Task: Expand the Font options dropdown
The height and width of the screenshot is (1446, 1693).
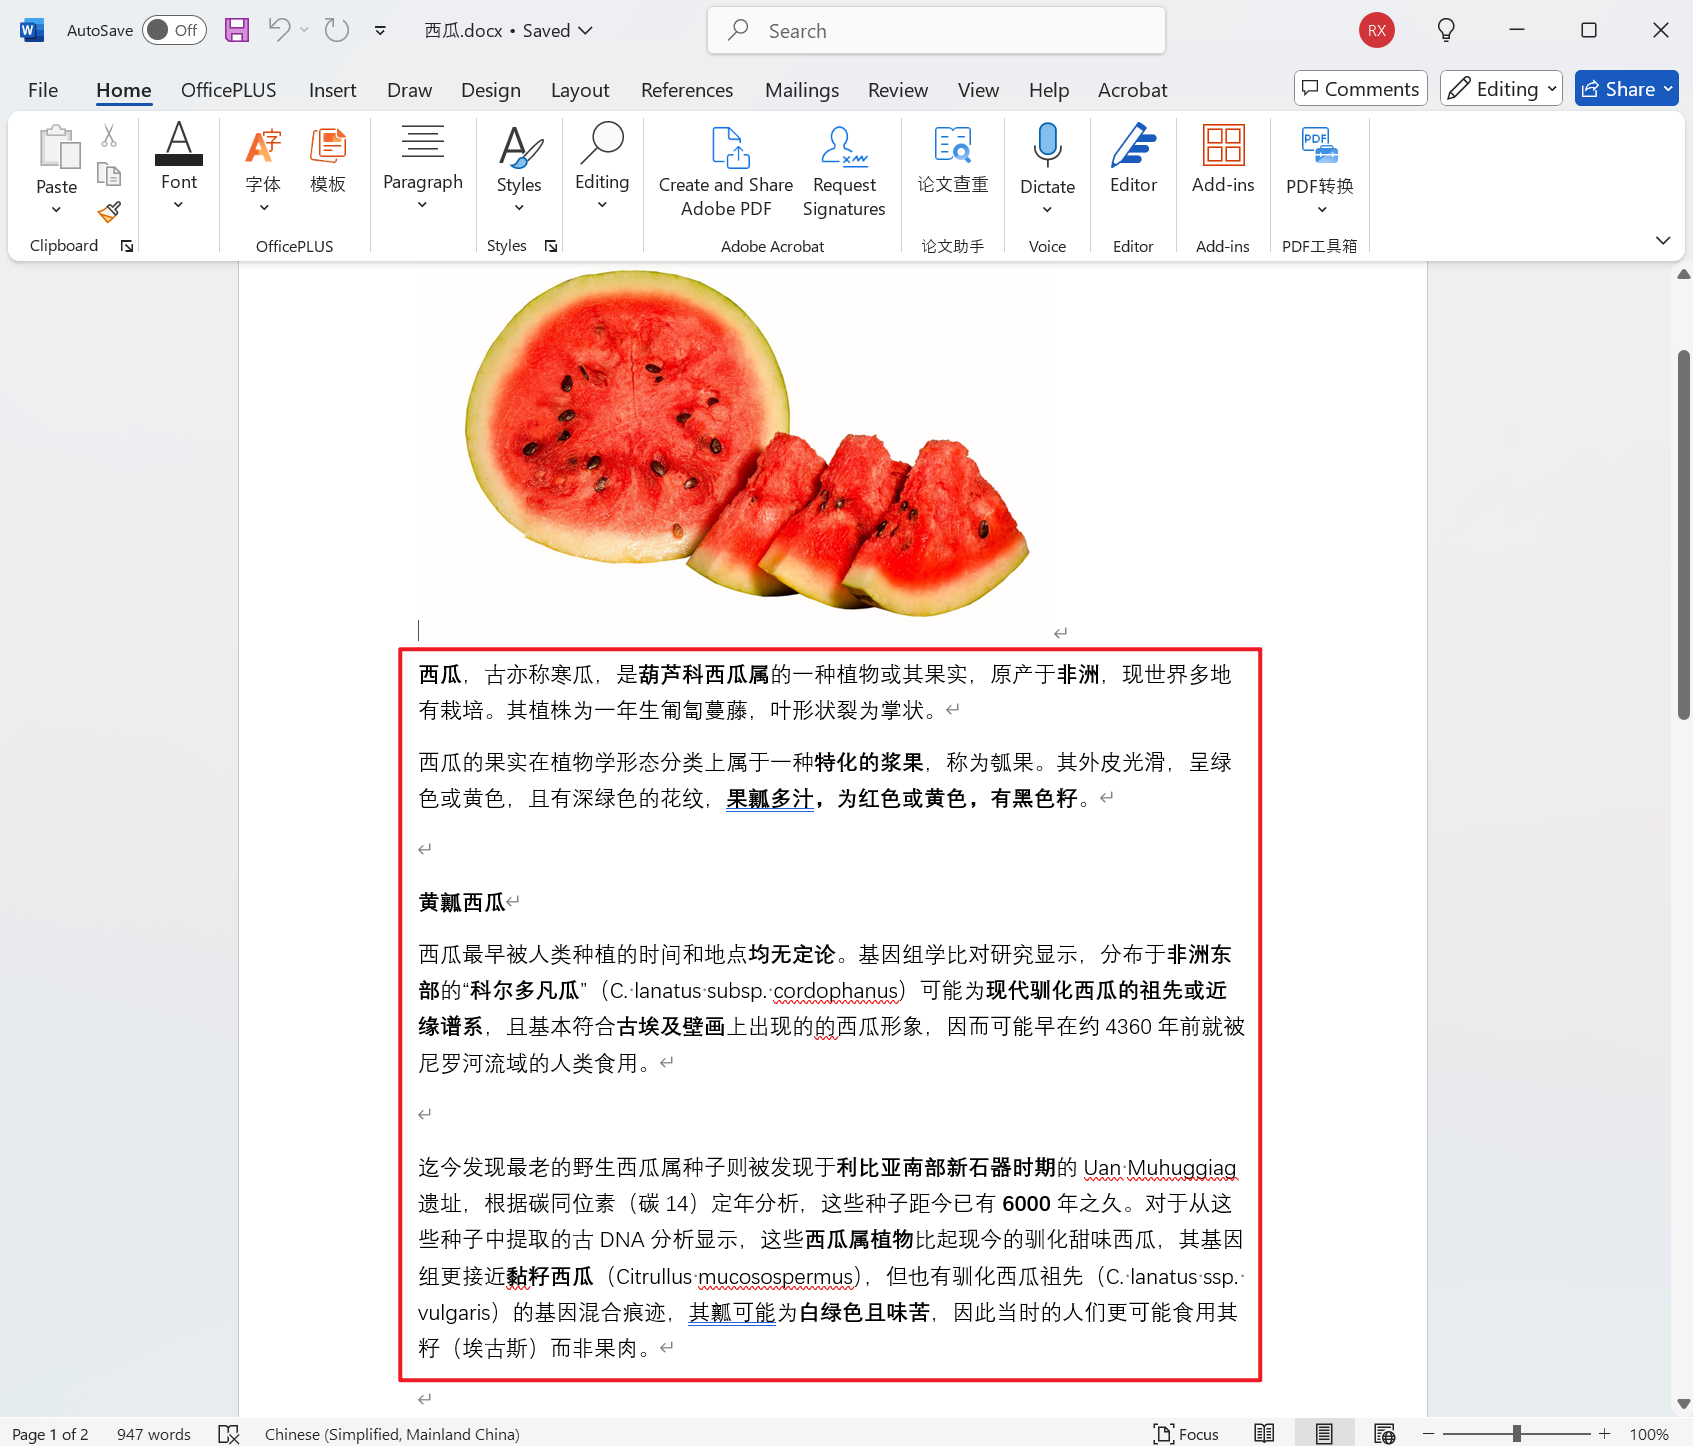Action: coord(178,204)
